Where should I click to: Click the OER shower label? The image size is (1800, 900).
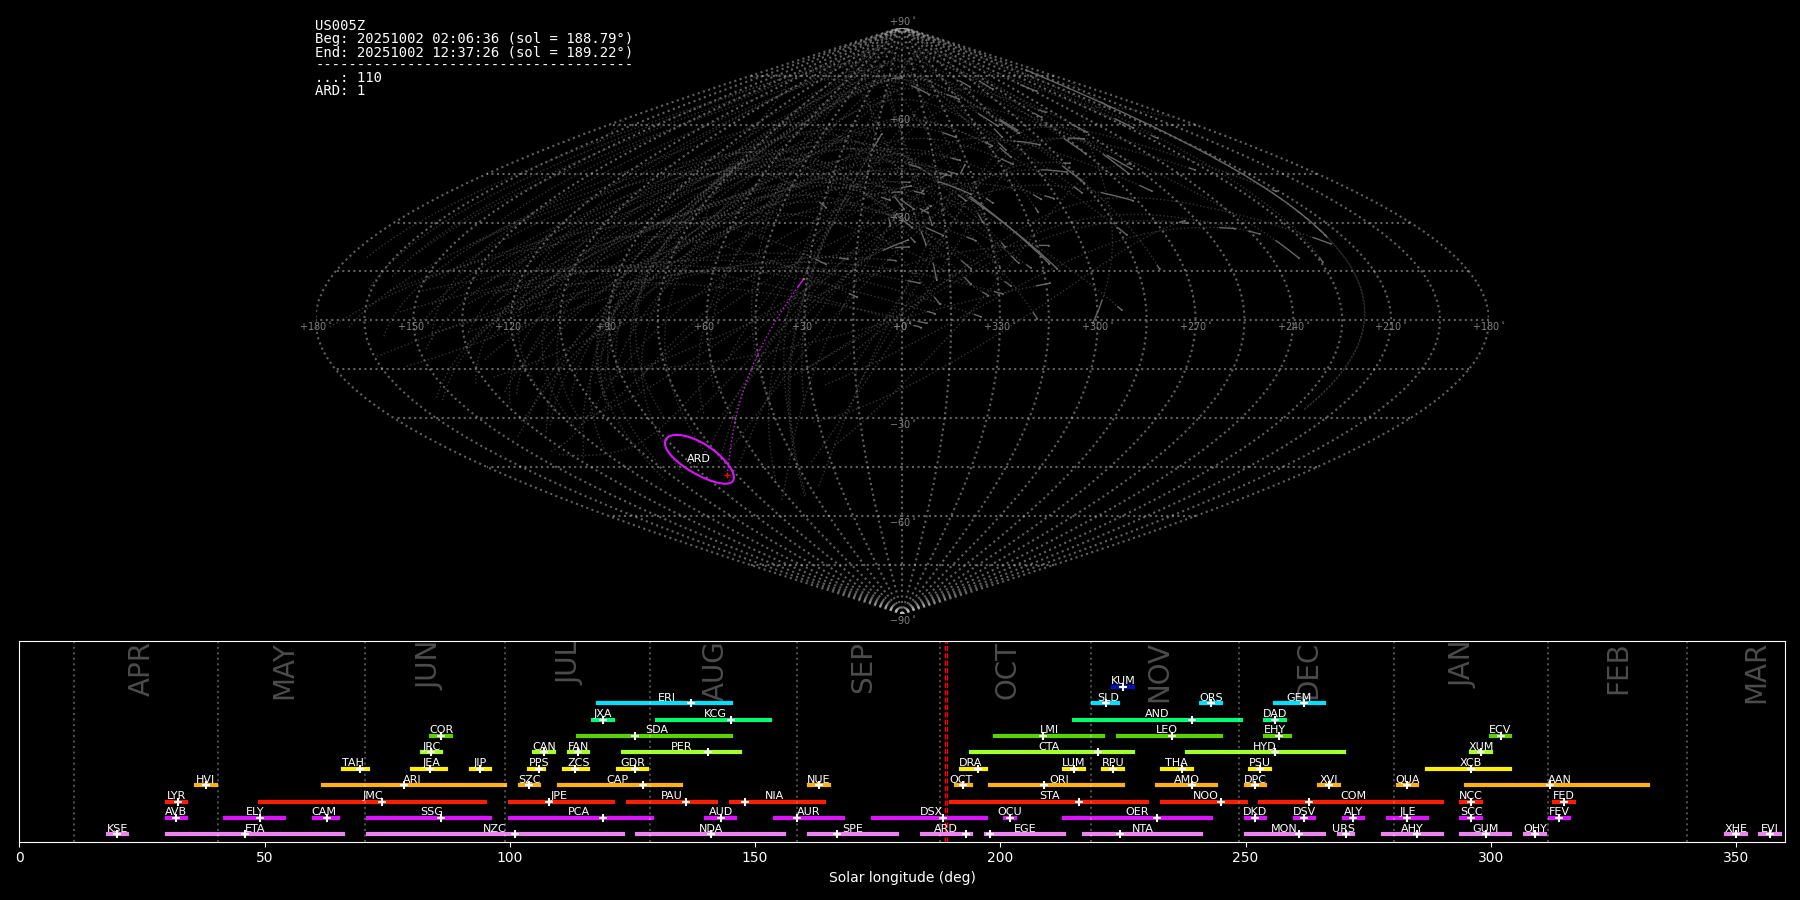[1137, 812]
